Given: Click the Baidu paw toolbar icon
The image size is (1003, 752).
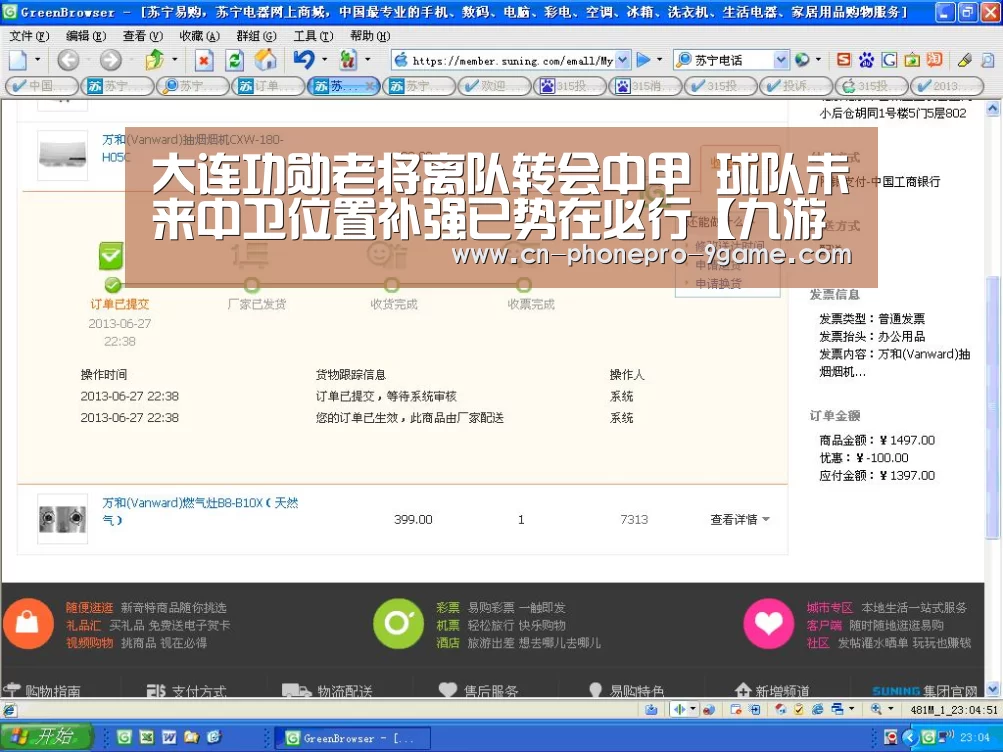Looking at the screenshot, I should [867, 60].
